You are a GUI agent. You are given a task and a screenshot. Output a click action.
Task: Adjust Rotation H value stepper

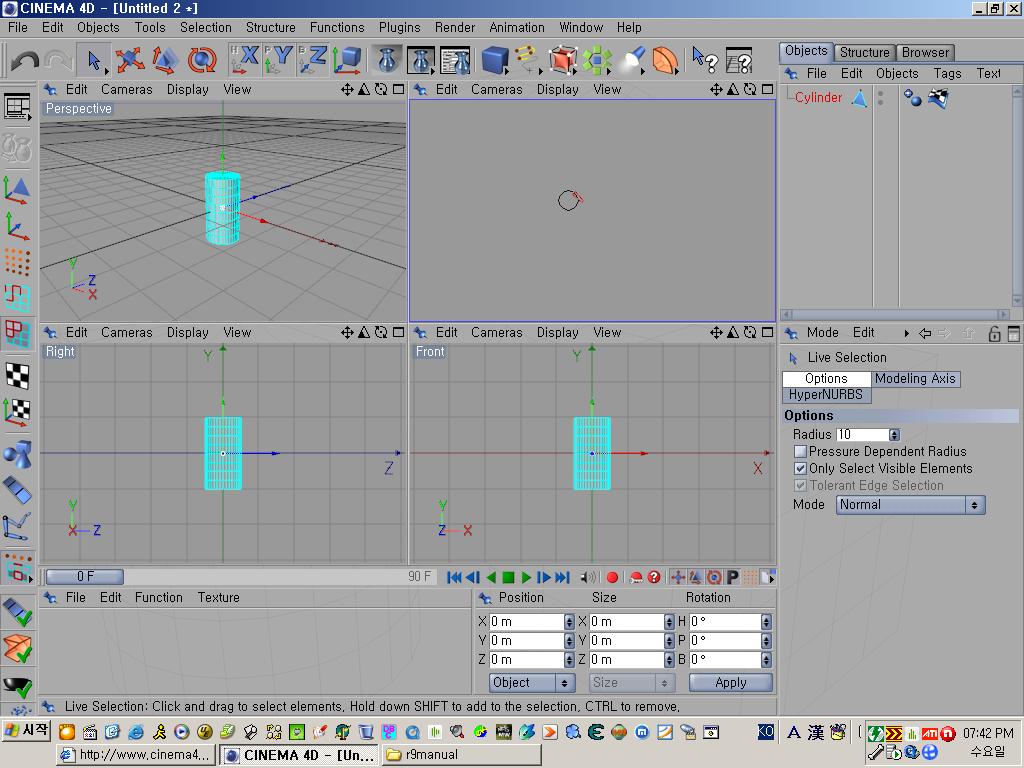766,622
